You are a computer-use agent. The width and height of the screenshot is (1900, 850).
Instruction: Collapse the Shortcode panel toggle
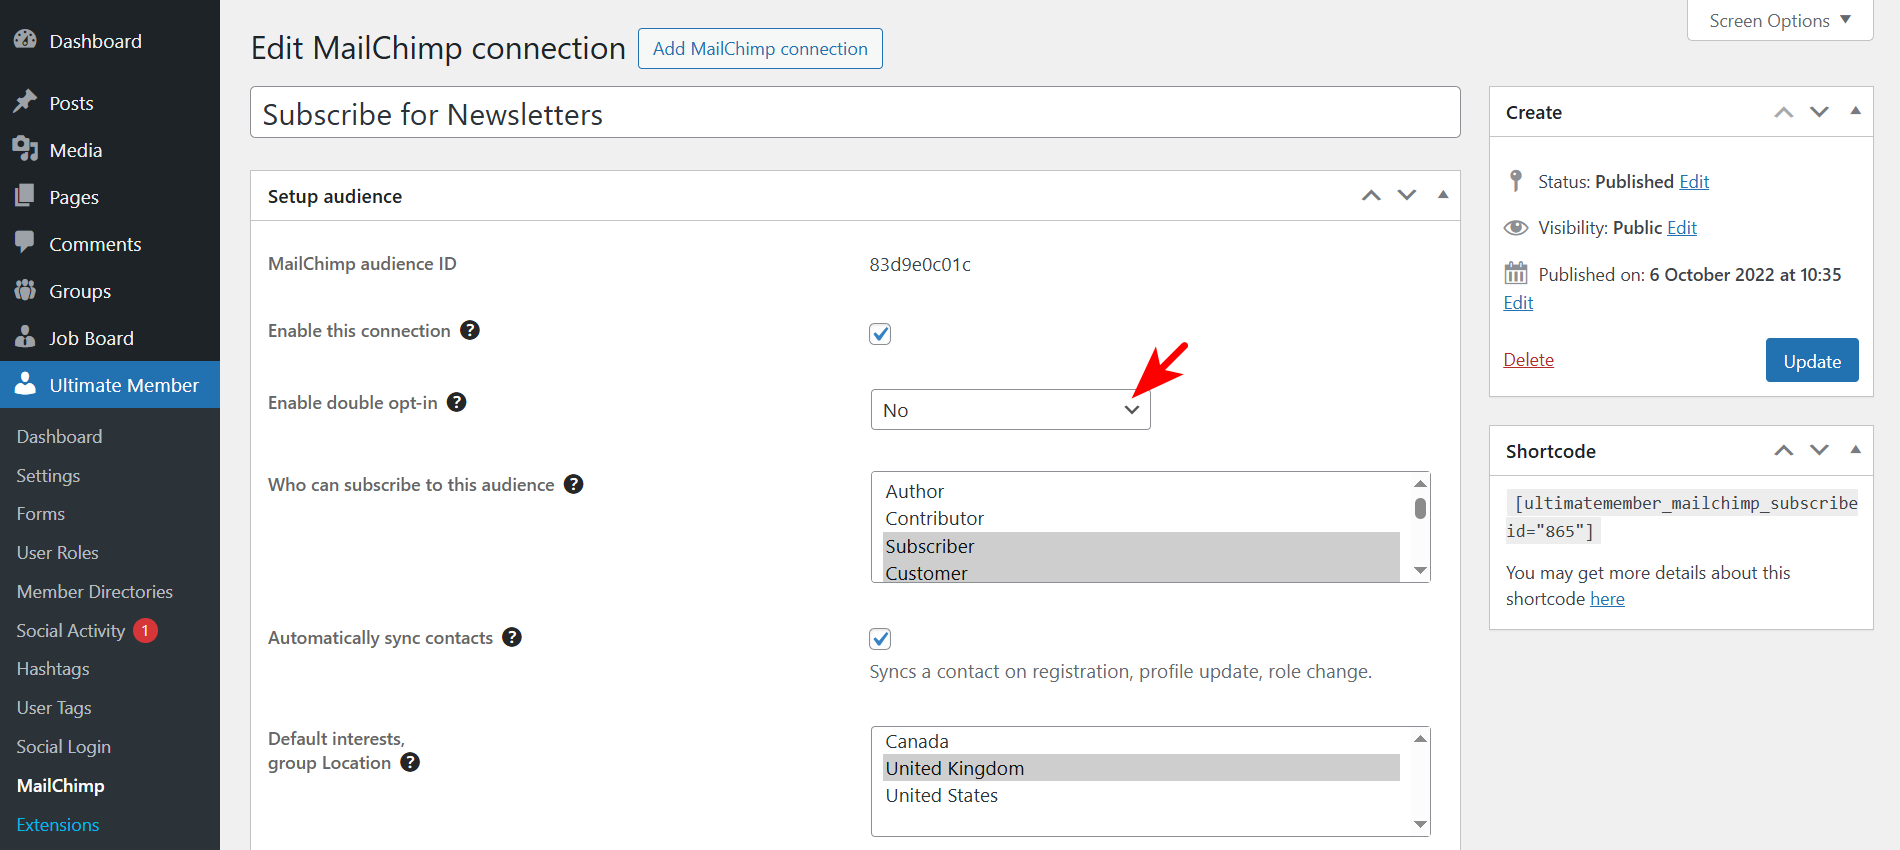tap(1855, 451)
